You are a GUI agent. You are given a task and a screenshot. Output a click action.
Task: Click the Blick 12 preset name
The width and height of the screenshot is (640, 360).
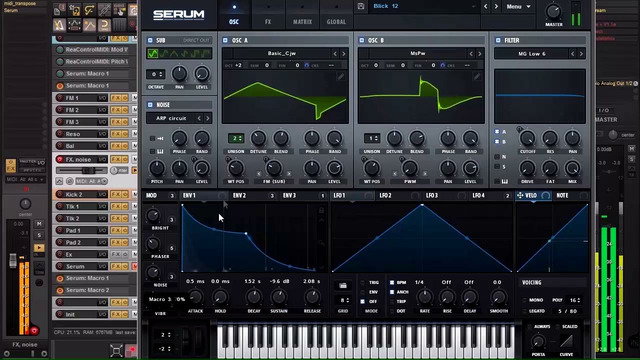386,6
